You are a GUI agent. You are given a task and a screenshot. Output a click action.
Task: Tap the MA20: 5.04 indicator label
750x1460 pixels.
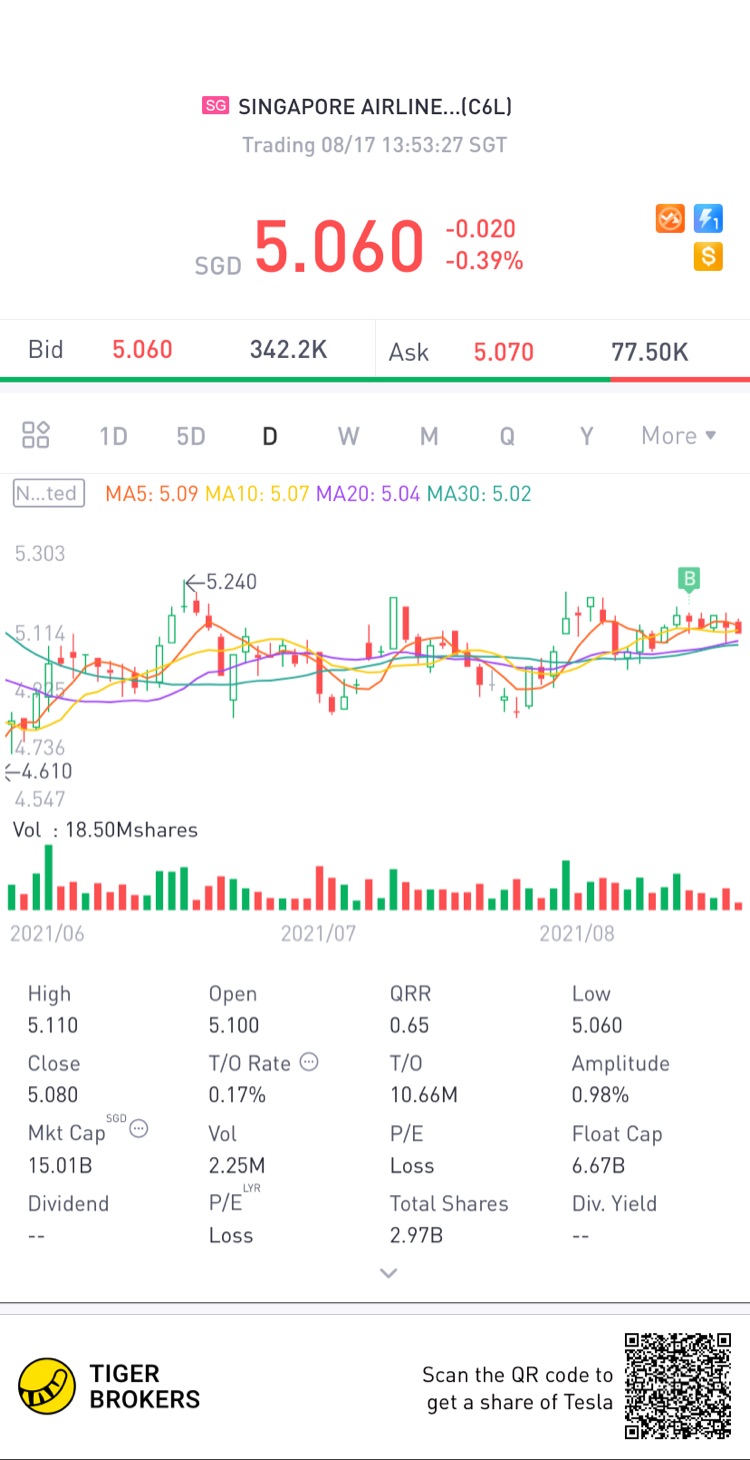[x=368, y=493]
